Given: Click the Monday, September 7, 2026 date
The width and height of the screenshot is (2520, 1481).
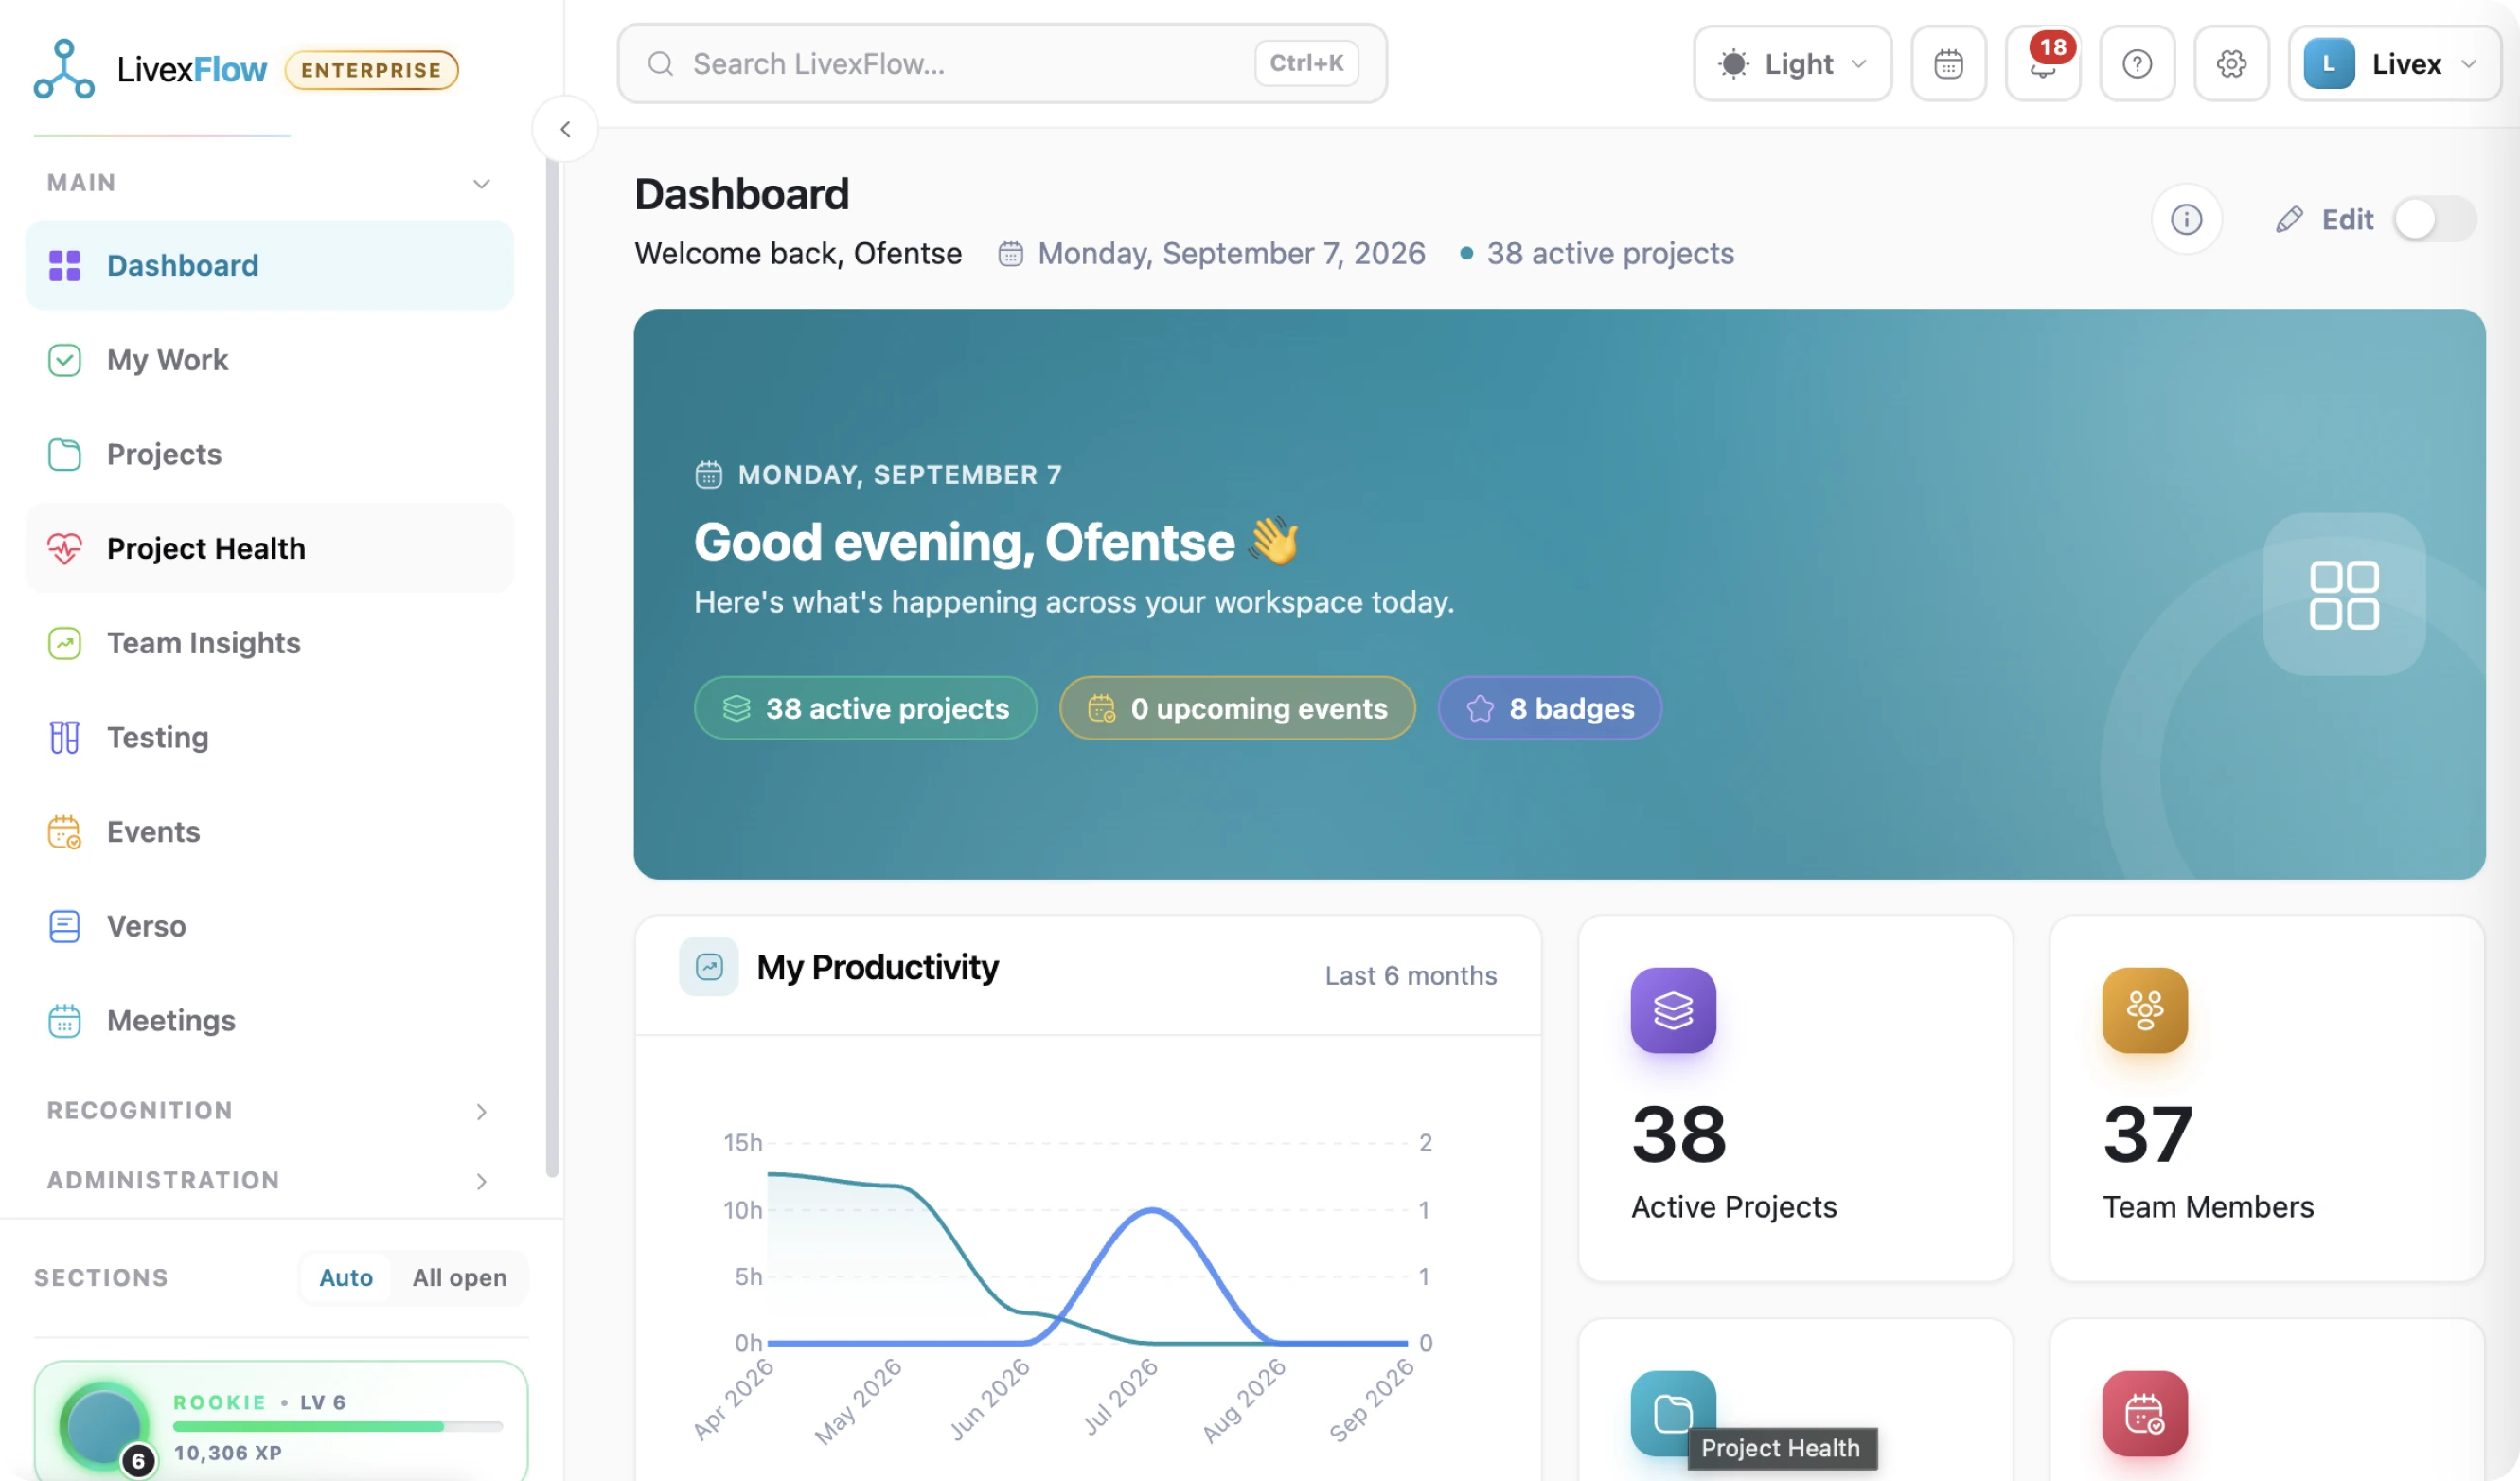Looking at the screenshot, I should 1231,253.
